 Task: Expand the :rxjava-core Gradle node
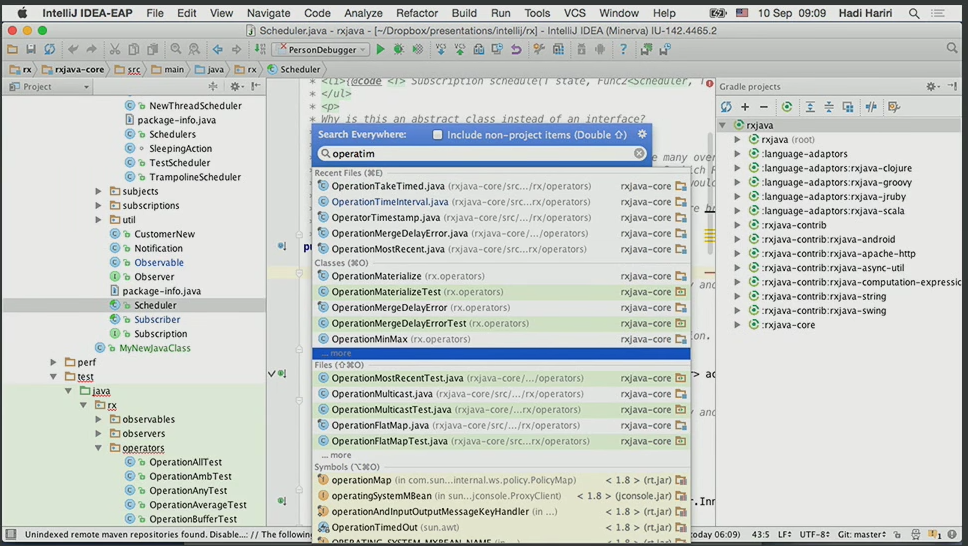737,325
